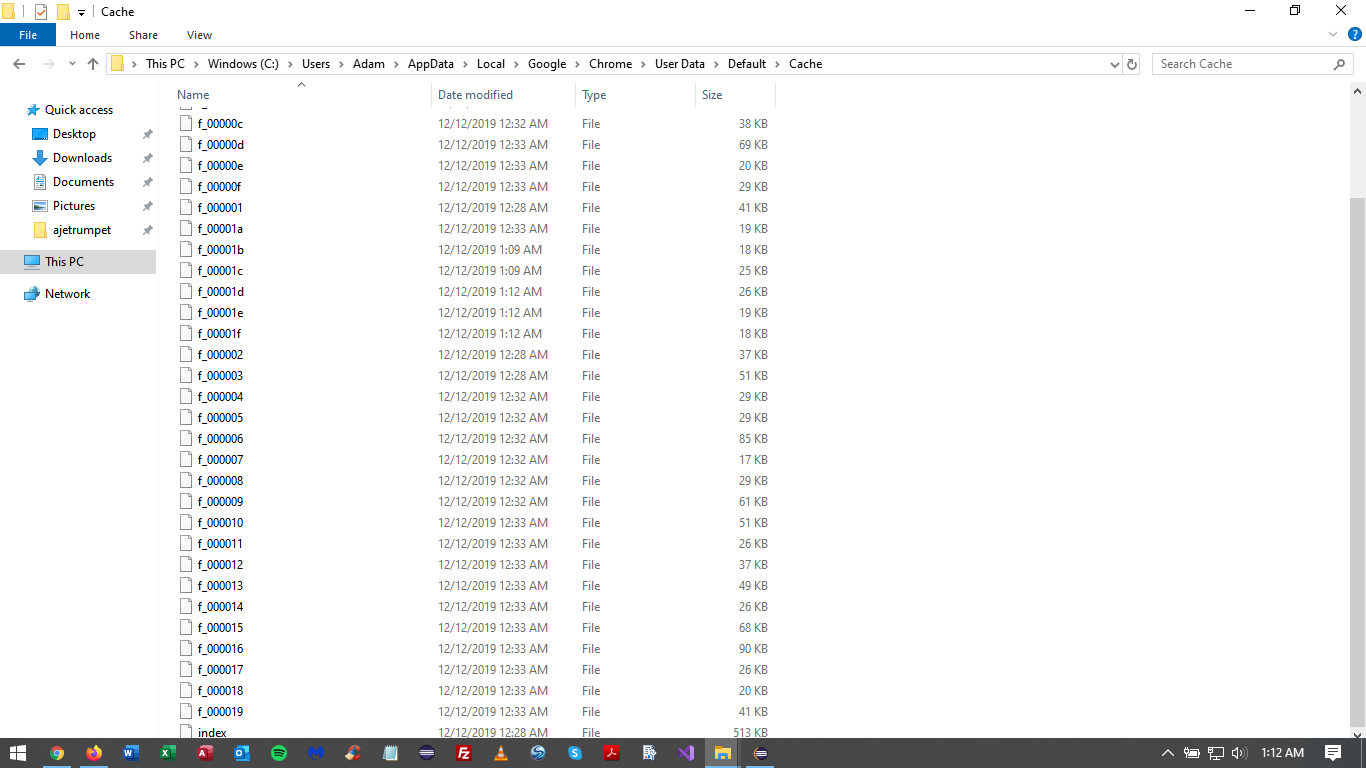Screen dimensions: 1366x768
Task: Select the file f_00001a
Action: click(220, 229)
